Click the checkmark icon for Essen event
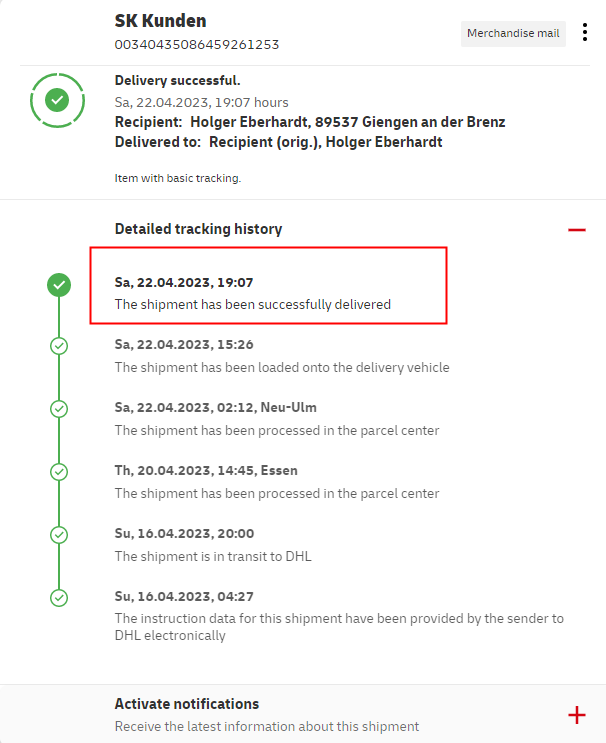The width and height of the screenshot is (606, 743). click(59, 471)
